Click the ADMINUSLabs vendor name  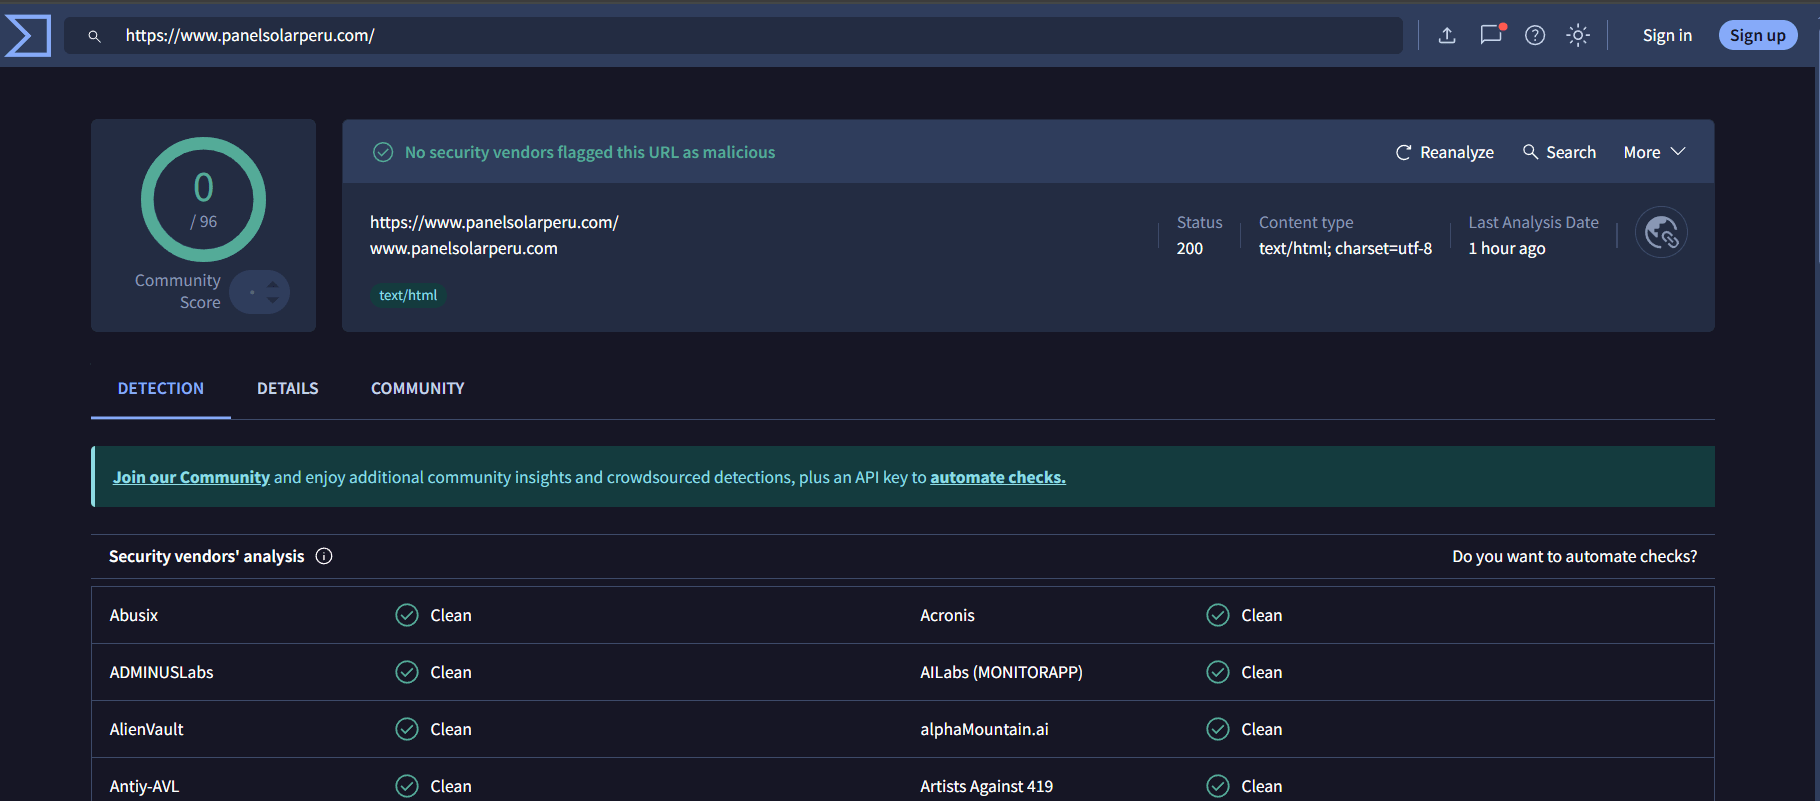pyautogui.click(x=161, y=672)
